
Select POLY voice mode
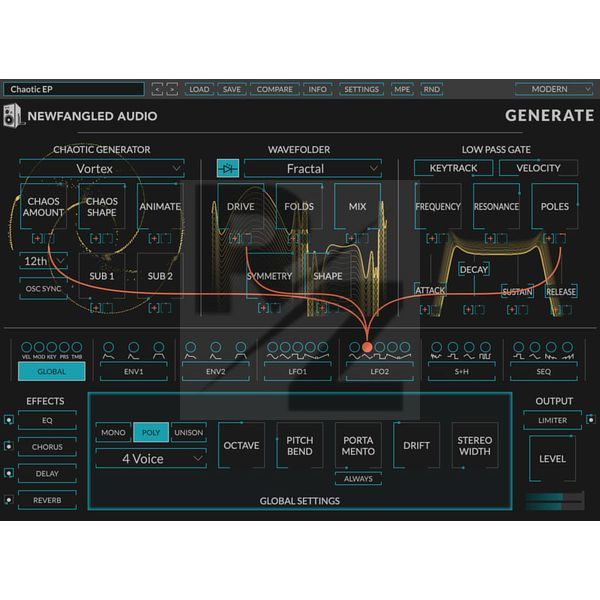click(x=151, y=432)
